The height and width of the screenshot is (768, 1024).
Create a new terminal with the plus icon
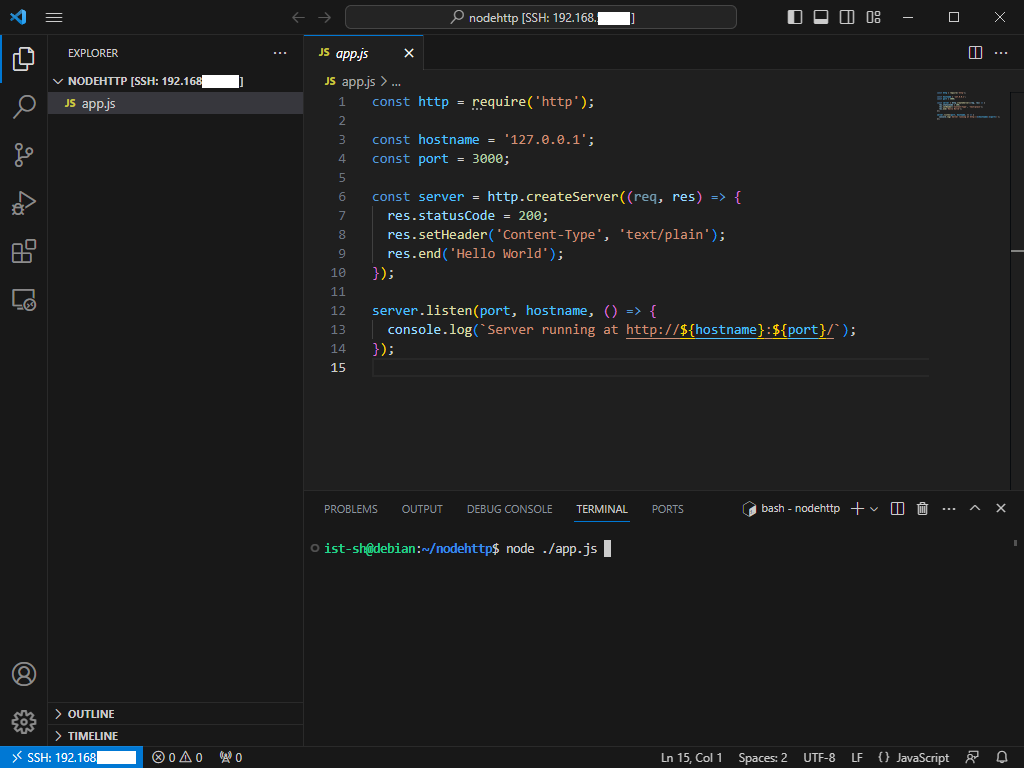coord(856,508)
